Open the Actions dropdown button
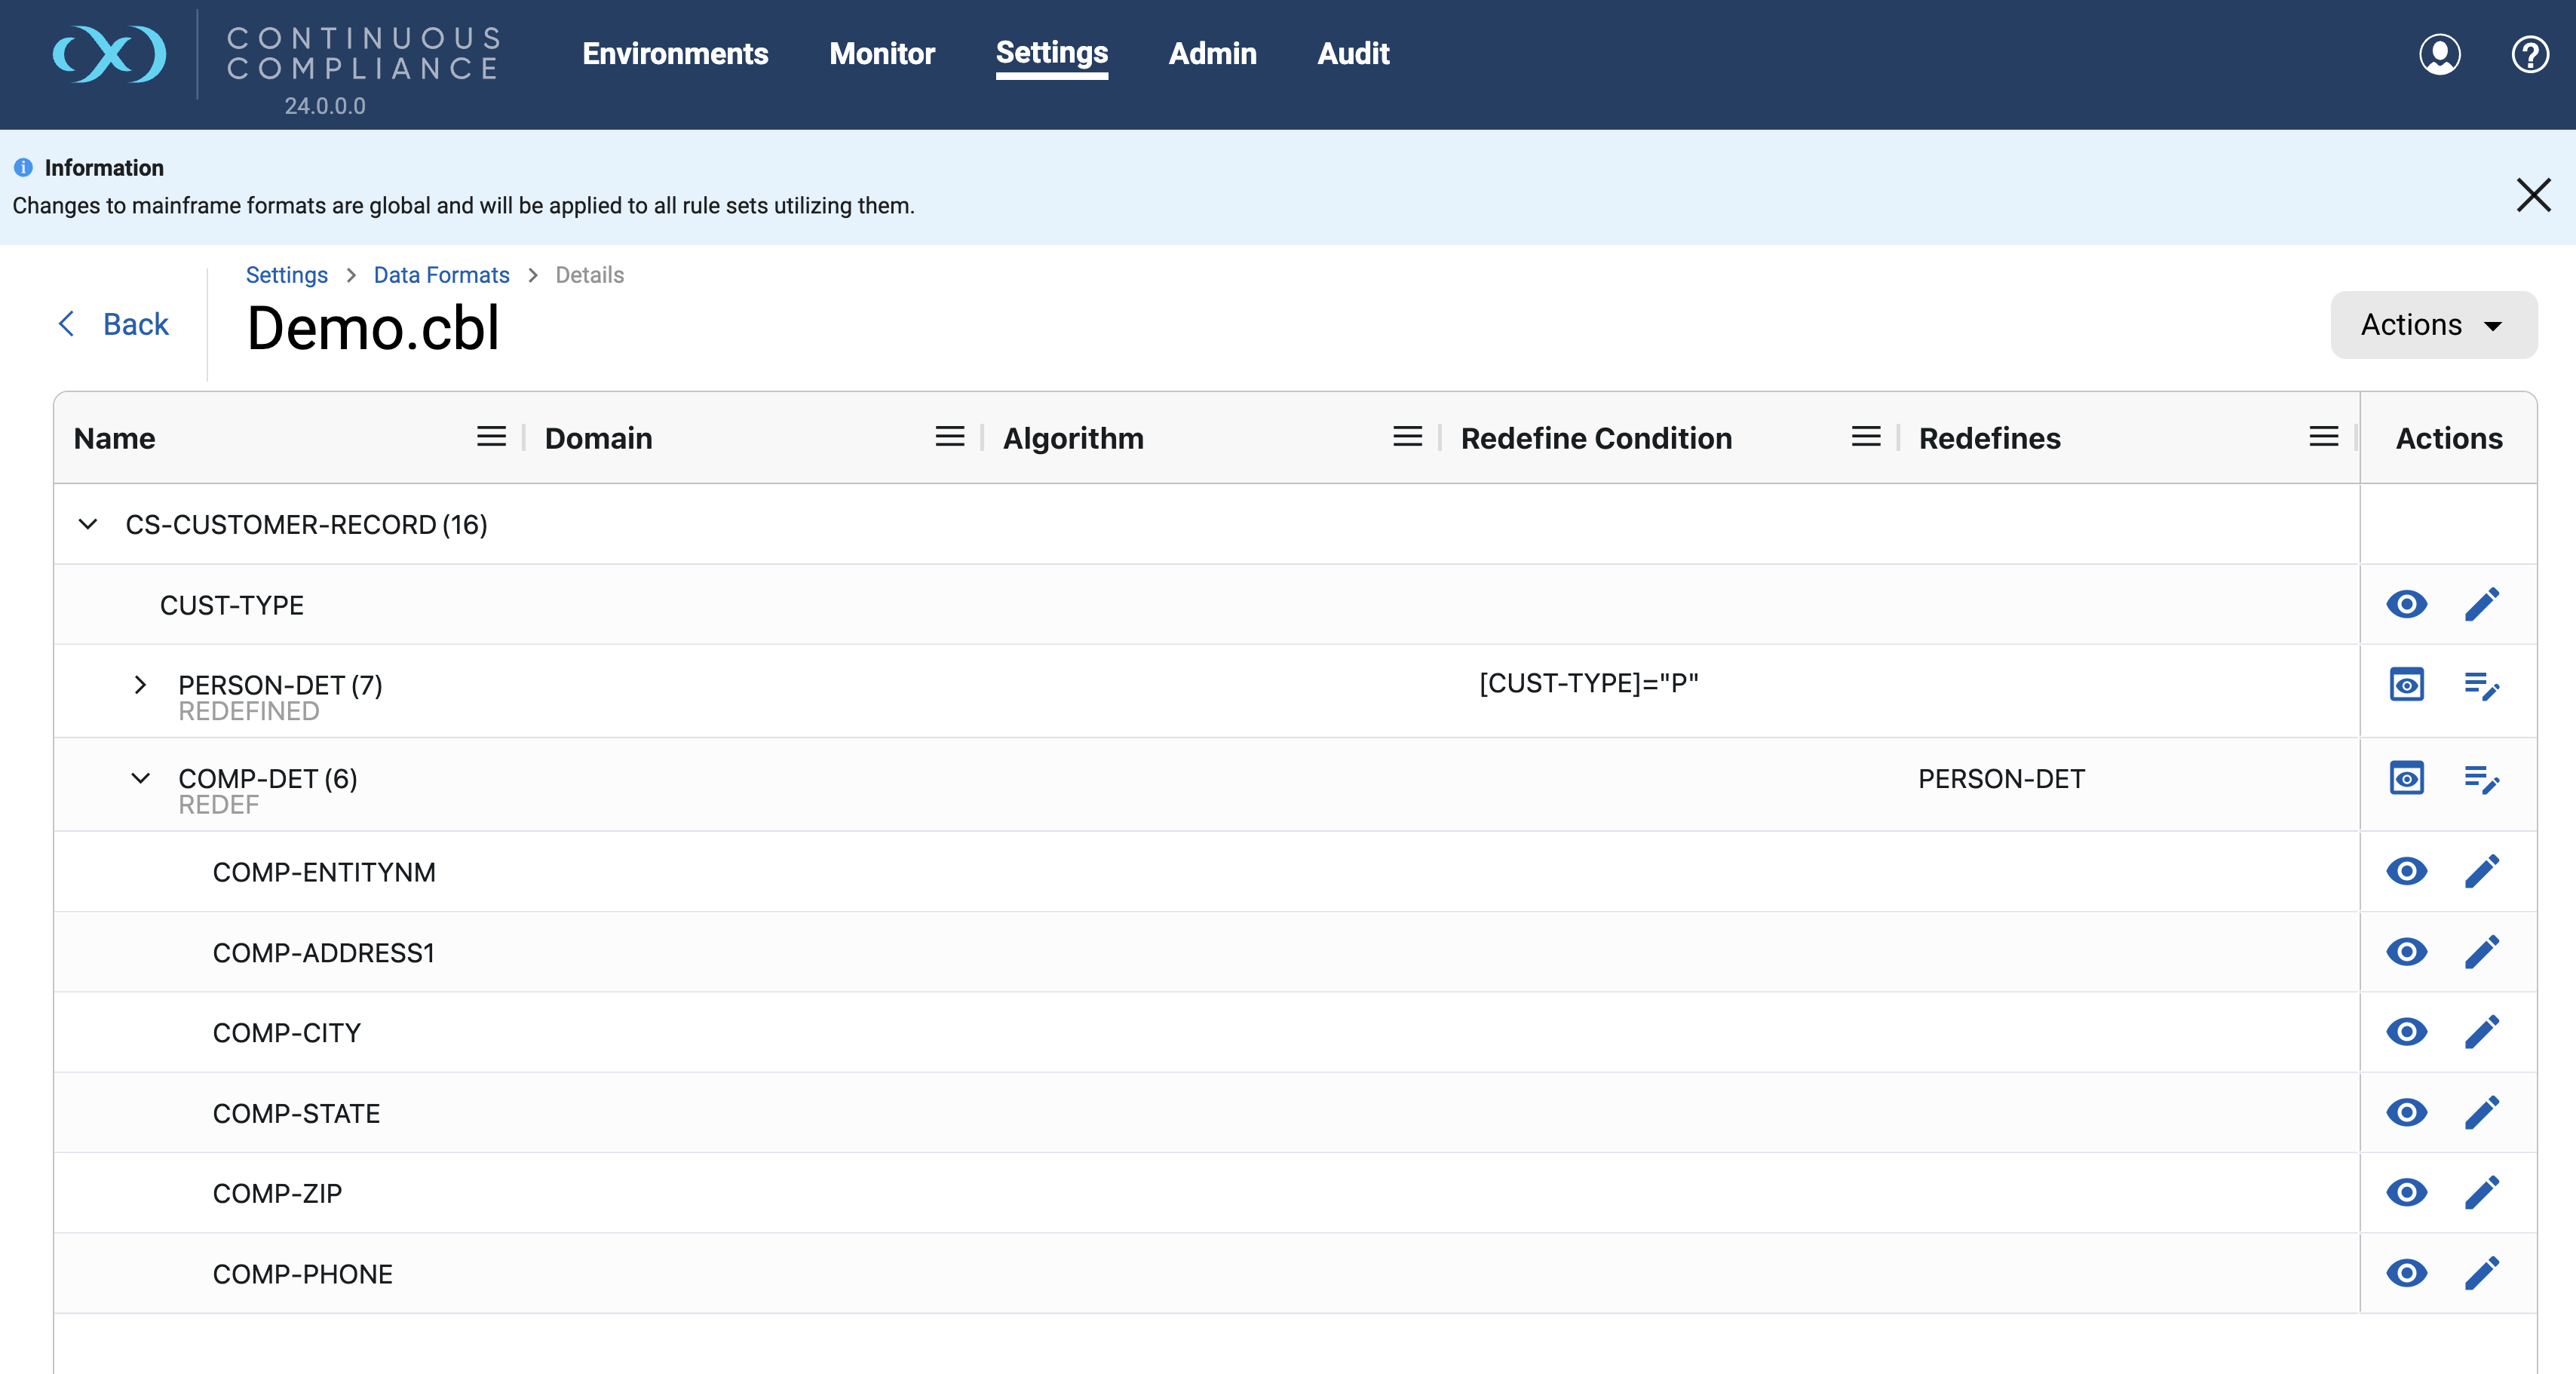 pyautogui.click(x=2432, y=325)
